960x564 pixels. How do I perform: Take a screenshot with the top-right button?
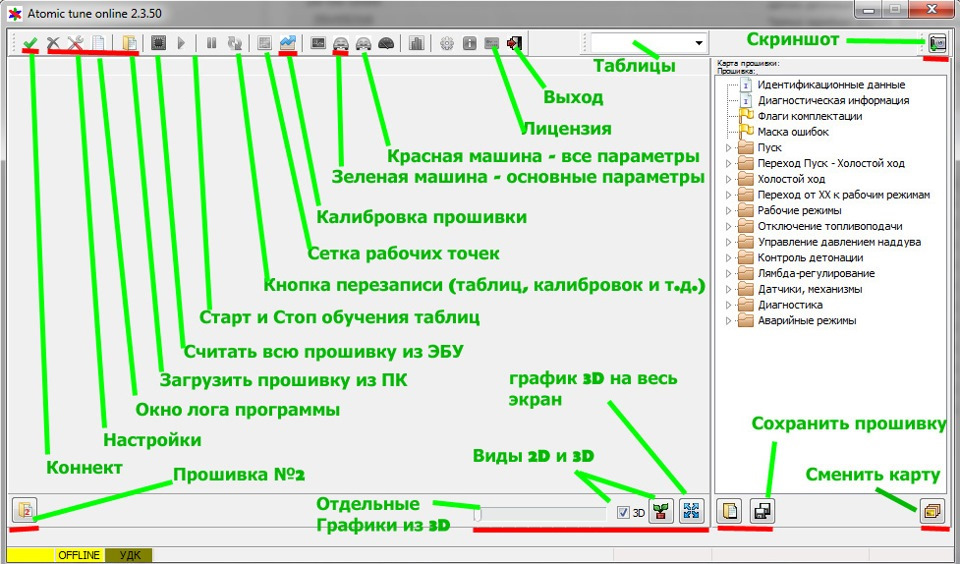(937, 43)
